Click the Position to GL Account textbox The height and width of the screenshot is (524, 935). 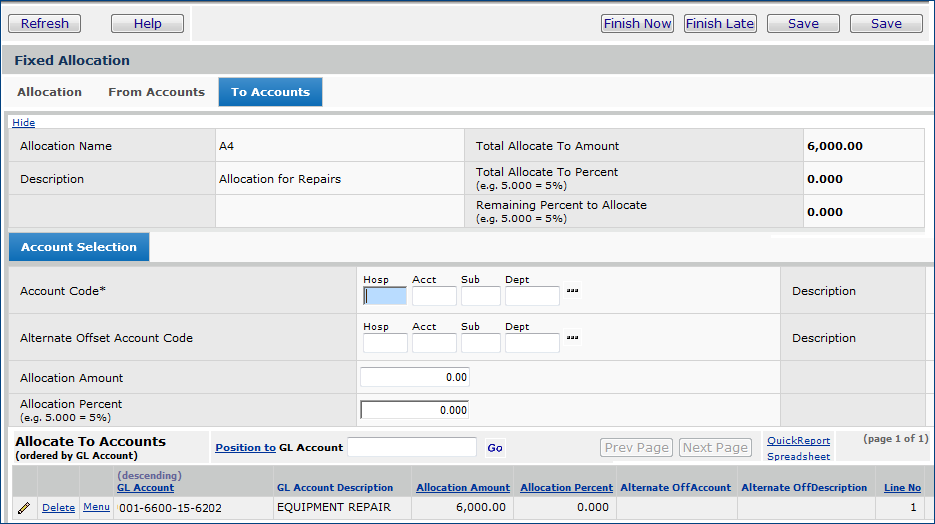tap(411, 447)
